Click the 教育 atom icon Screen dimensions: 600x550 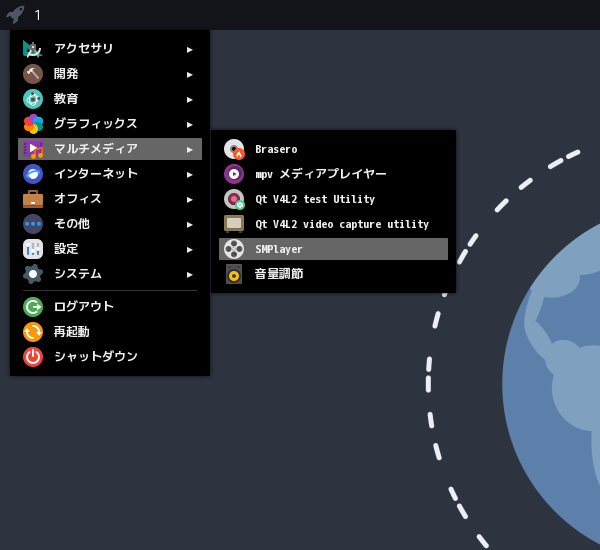pos(33,99)
